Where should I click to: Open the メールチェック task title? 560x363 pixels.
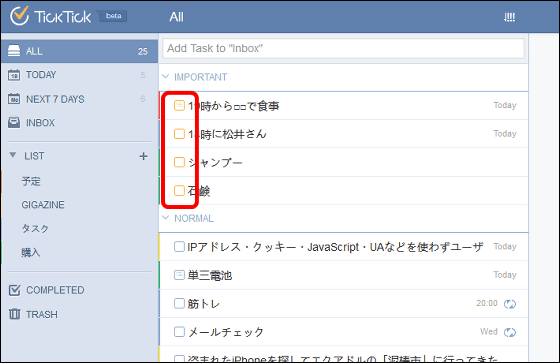coord(226,332)
